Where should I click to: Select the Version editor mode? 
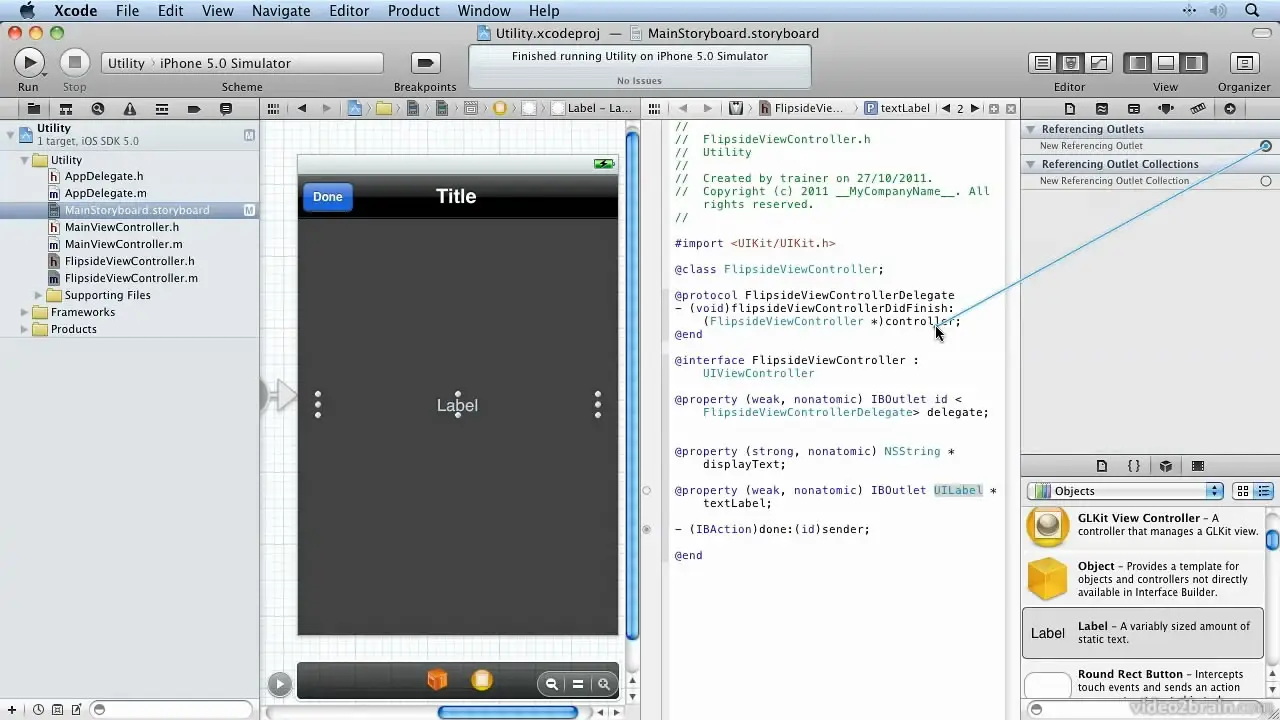(1098, 62)
